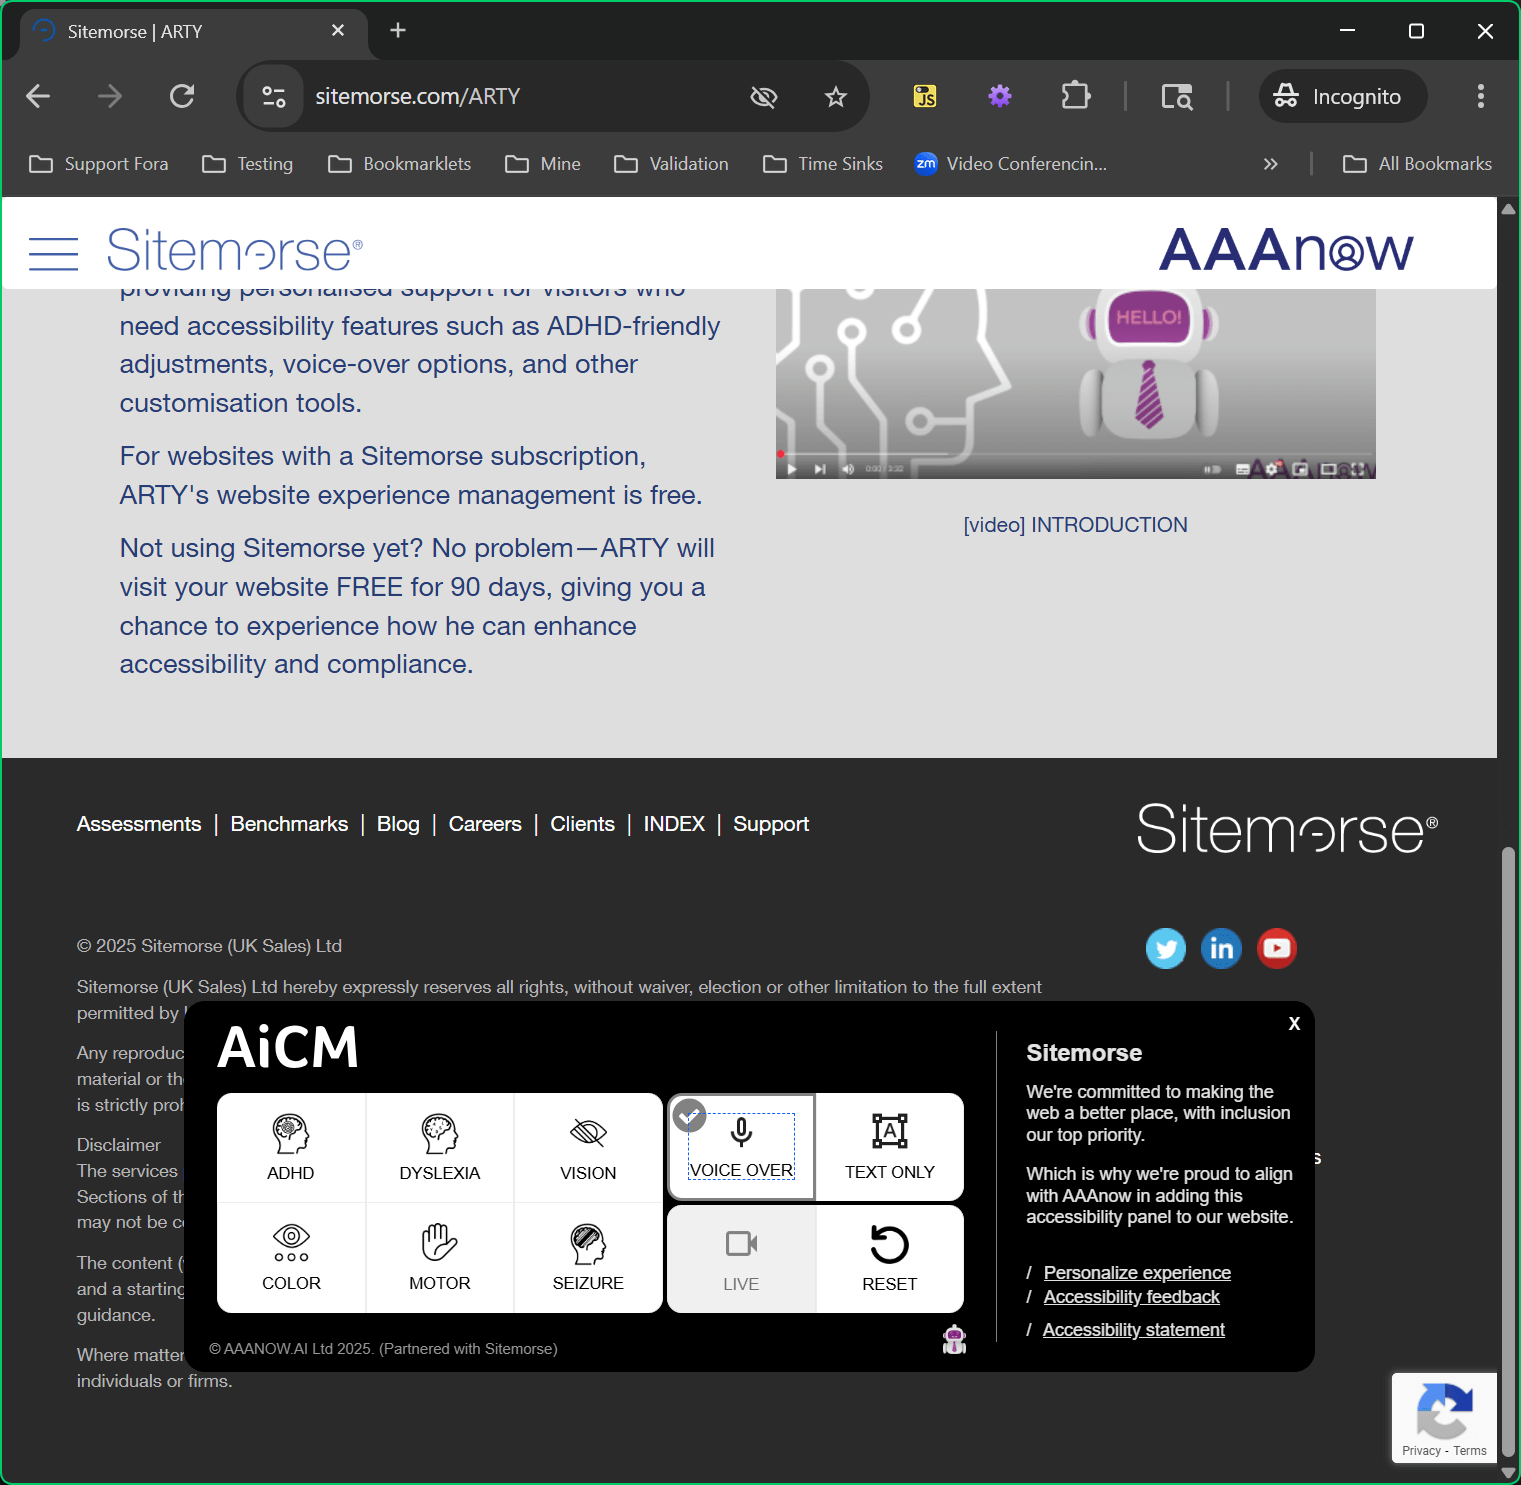
Task: Select the Sitemorse | ARTY tab
Action: (193, 31)
